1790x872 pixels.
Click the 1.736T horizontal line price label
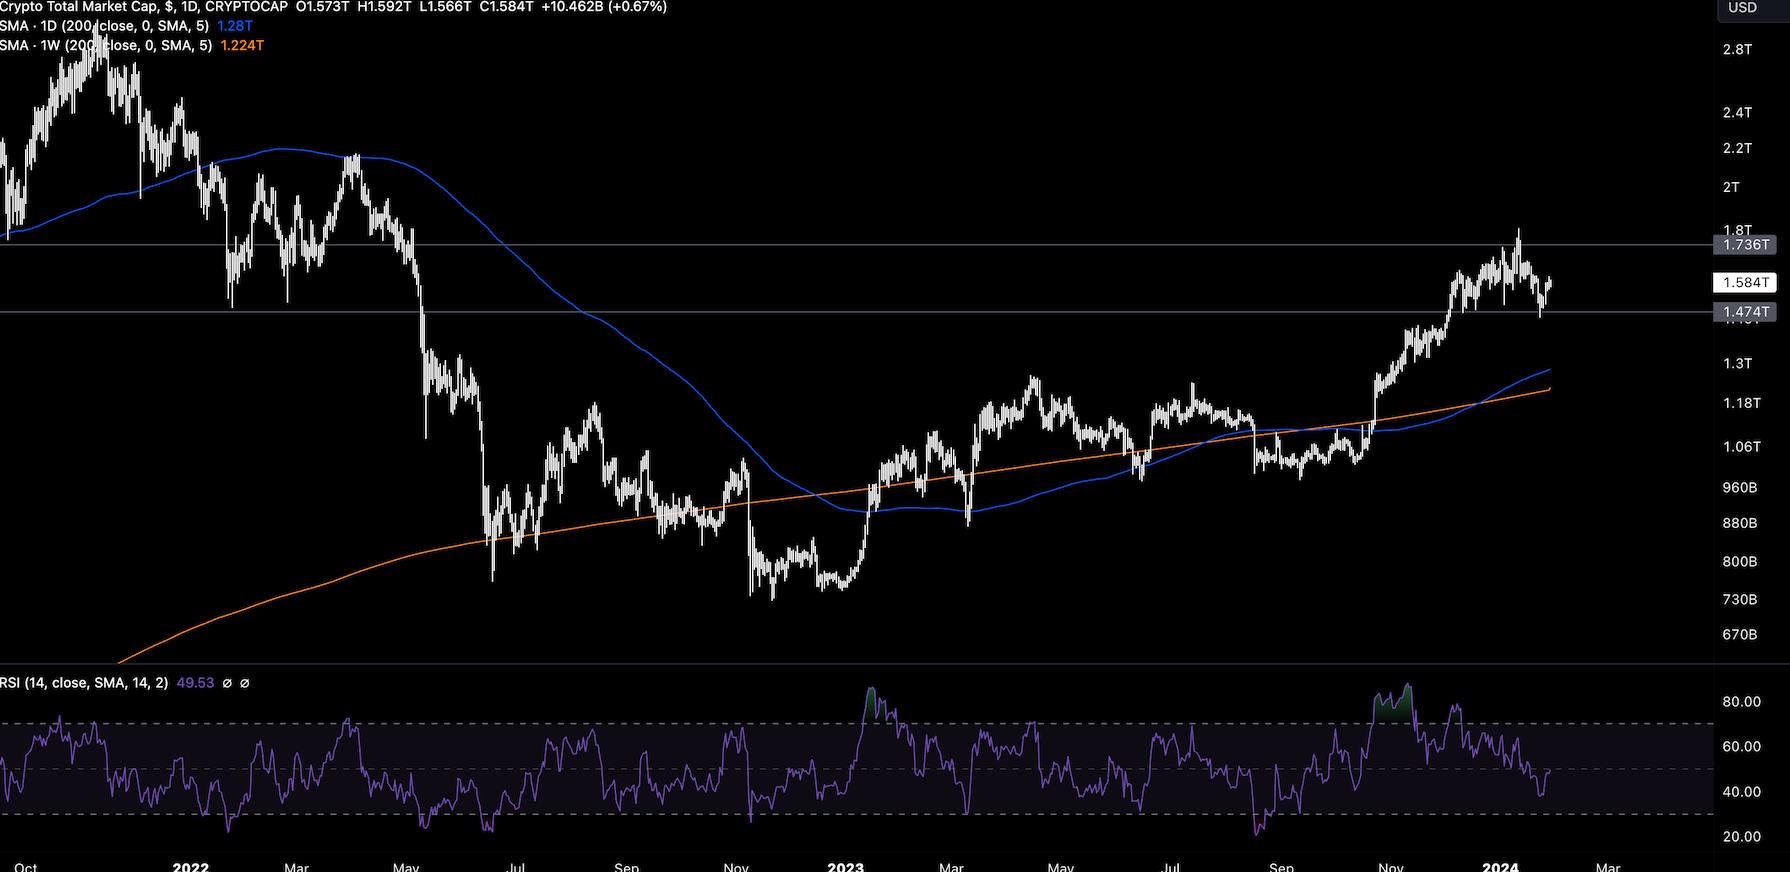[x=1746, y=245]
